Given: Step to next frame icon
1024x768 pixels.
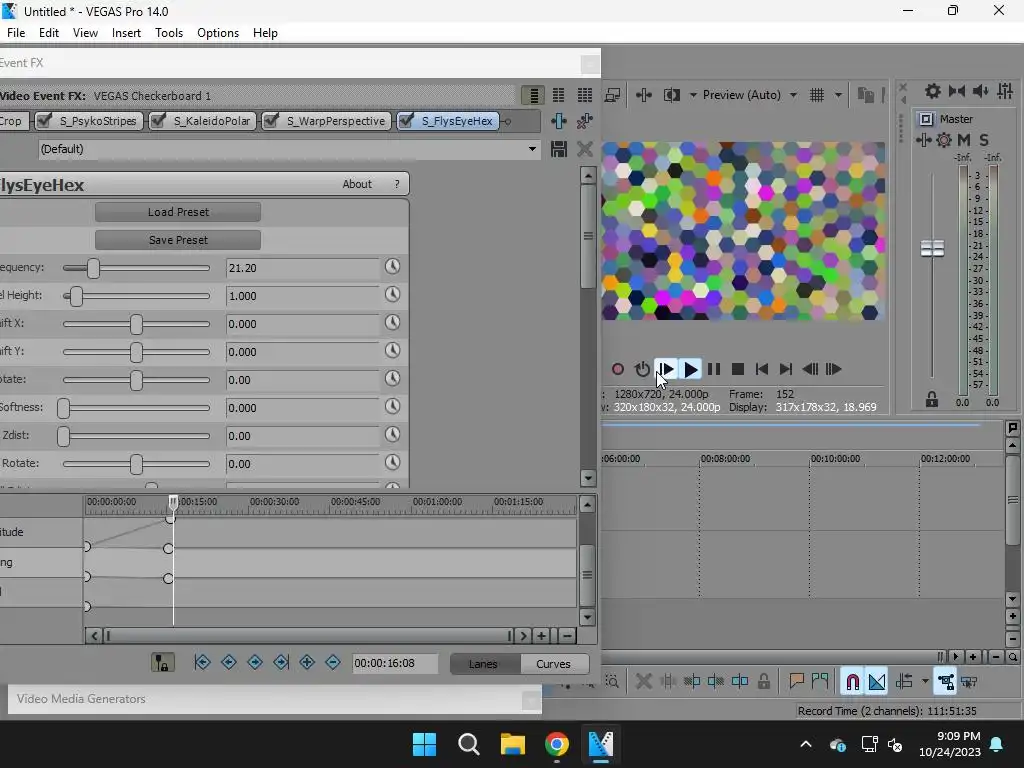Looking at the screenshot, I should (833, 369).
